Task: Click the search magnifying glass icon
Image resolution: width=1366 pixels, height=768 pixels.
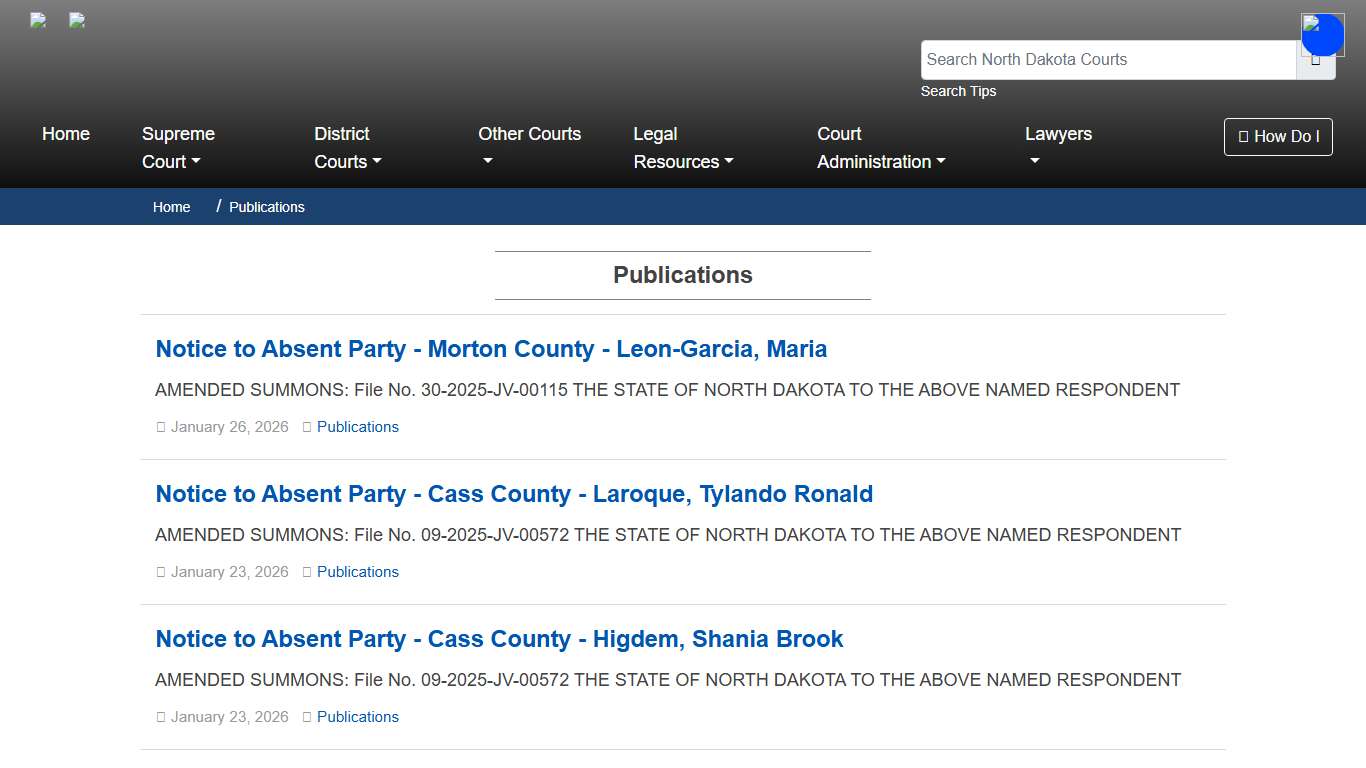Action: point(1316,59)
